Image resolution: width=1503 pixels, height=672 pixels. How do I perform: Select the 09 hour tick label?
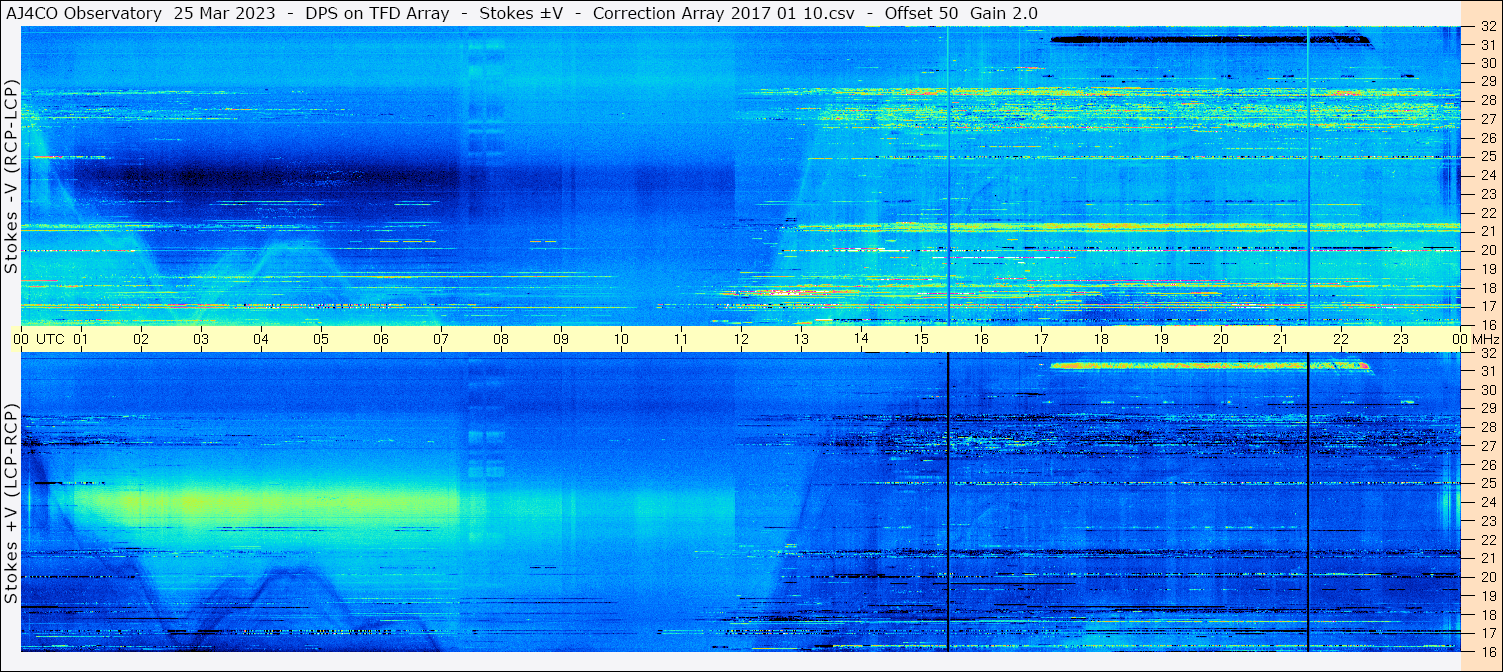pyautogui.click(x=561, y=339)
